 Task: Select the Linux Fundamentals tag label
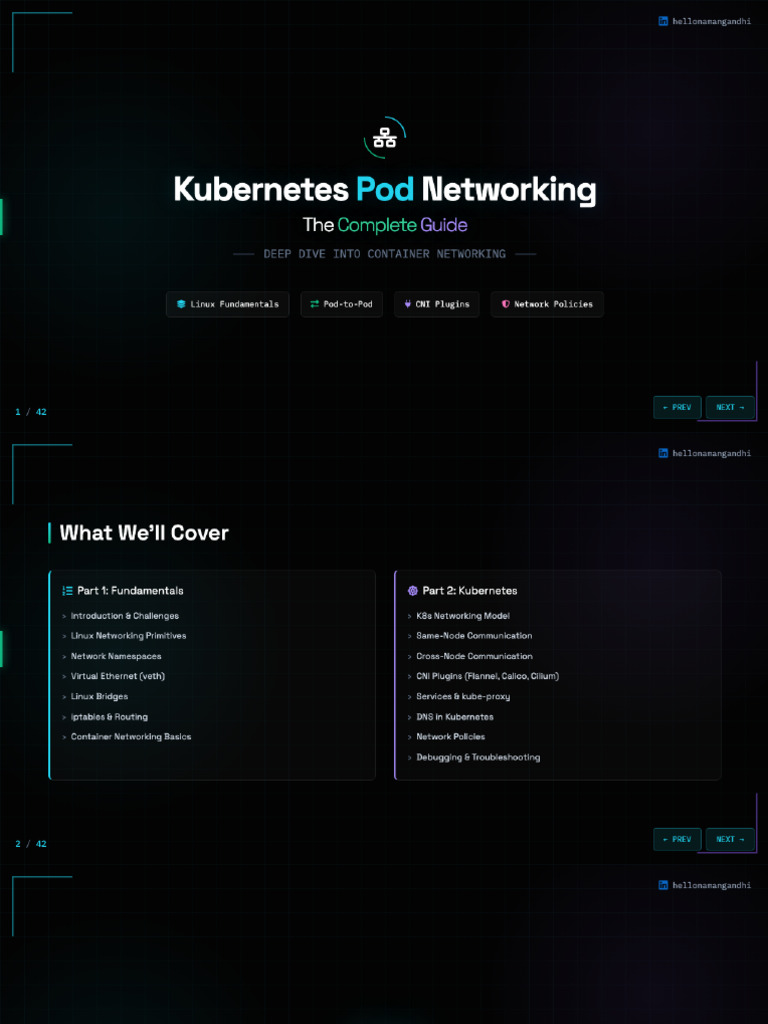(x=234, y=304)
